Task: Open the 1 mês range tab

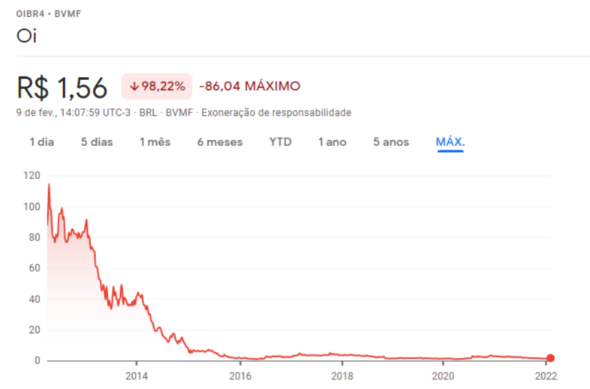Action: click(x=155, y=142)
